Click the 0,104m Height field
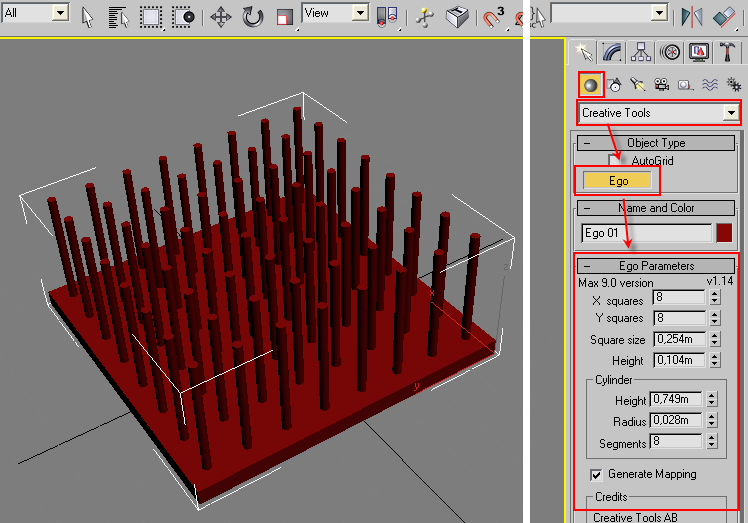The height and width of the screenshot is (523, 748). [x=678, y=360]
